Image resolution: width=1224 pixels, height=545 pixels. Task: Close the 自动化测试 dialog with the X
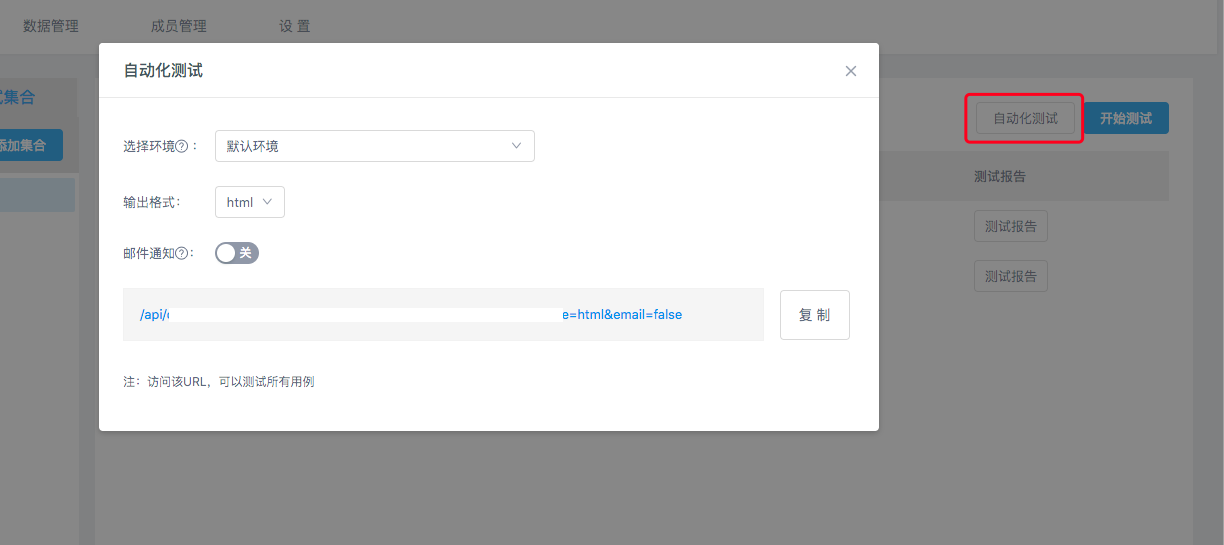point(851,71)
